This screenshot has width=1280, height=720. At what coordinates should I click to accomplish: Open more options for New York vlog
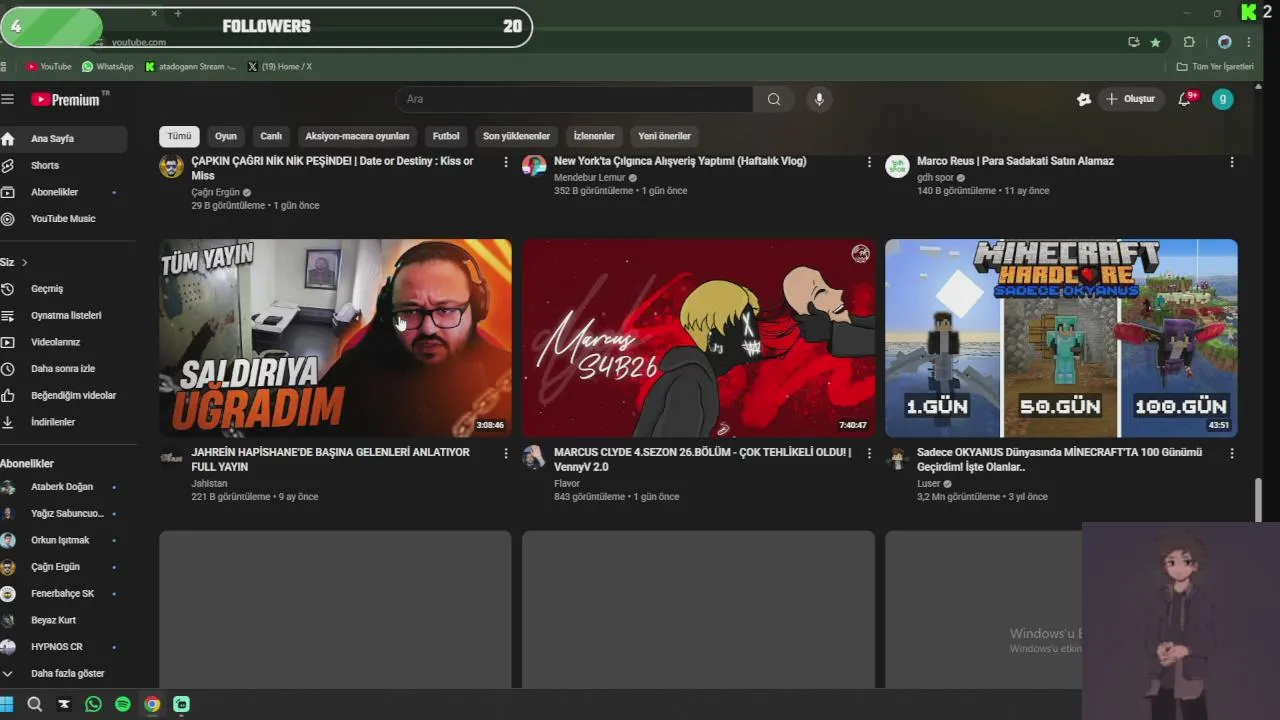coord(868,162)
